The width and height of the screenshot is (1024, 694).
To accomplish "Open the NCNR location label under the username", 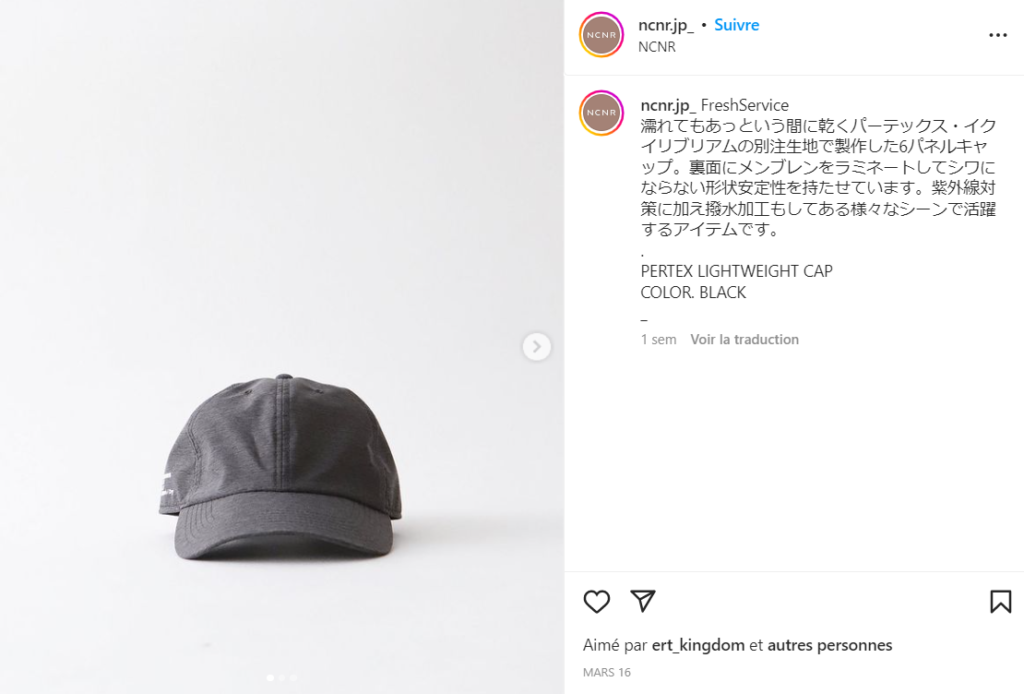I will (656, 47).
